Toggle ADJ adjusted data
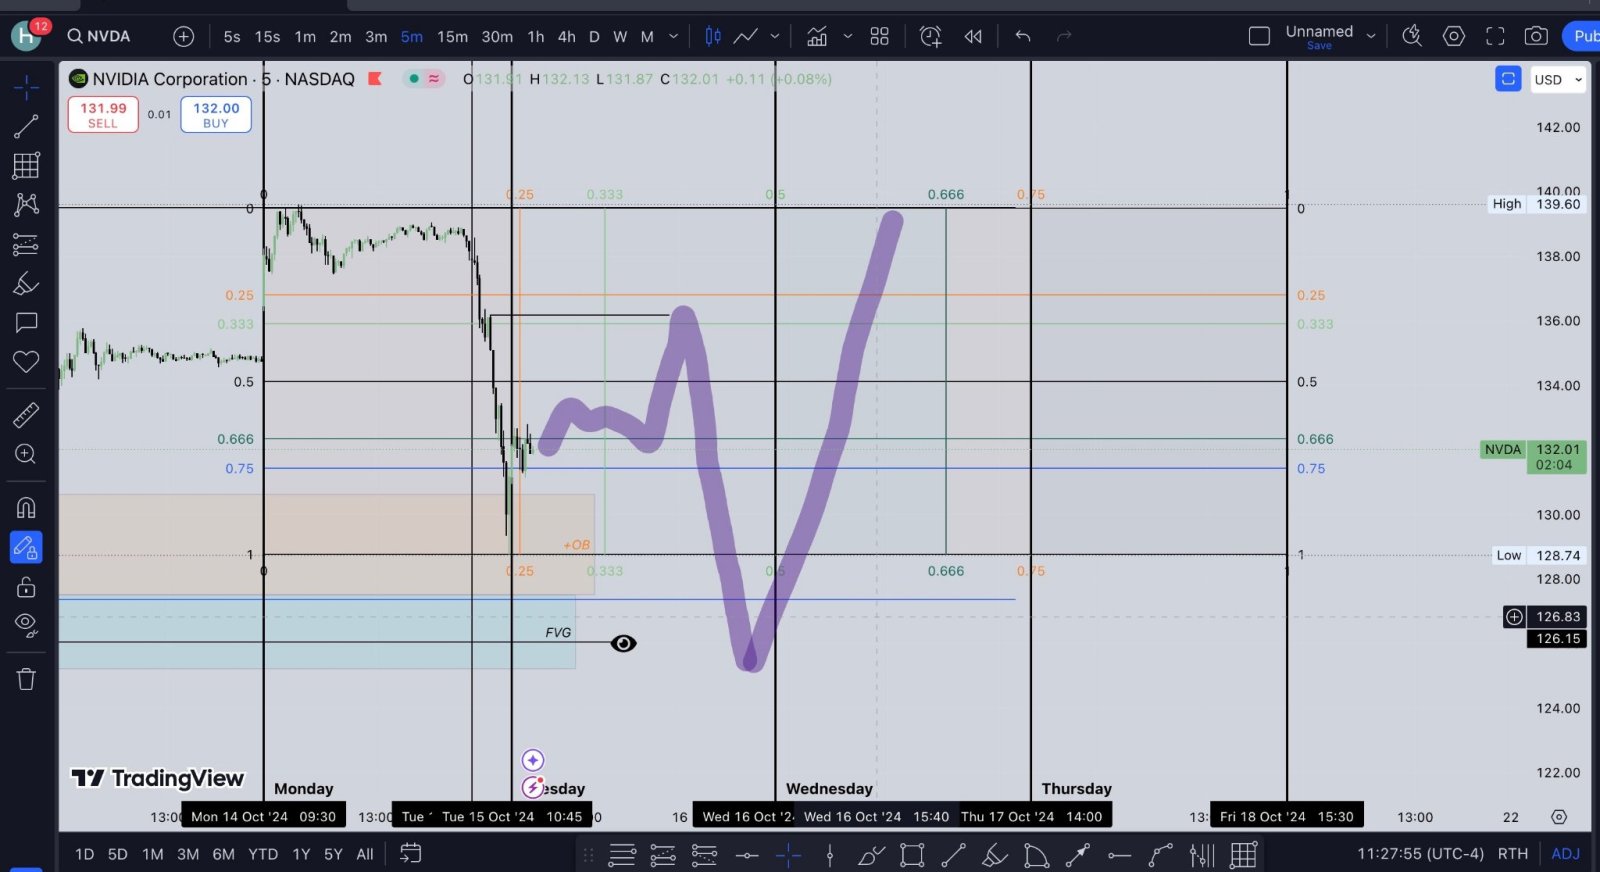The image size is (1600, 872). [1566, 854]
